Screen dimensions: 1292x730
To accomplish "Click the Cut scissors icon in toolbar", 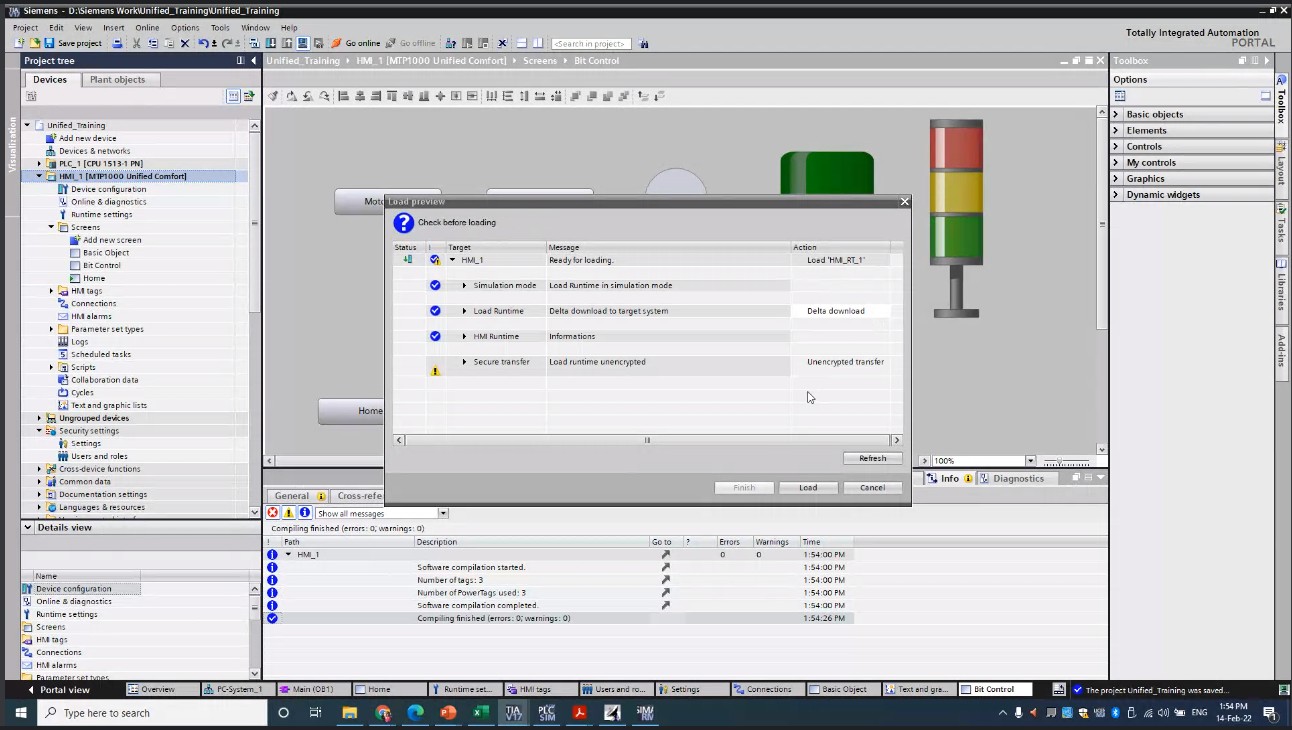I will 137,43.
